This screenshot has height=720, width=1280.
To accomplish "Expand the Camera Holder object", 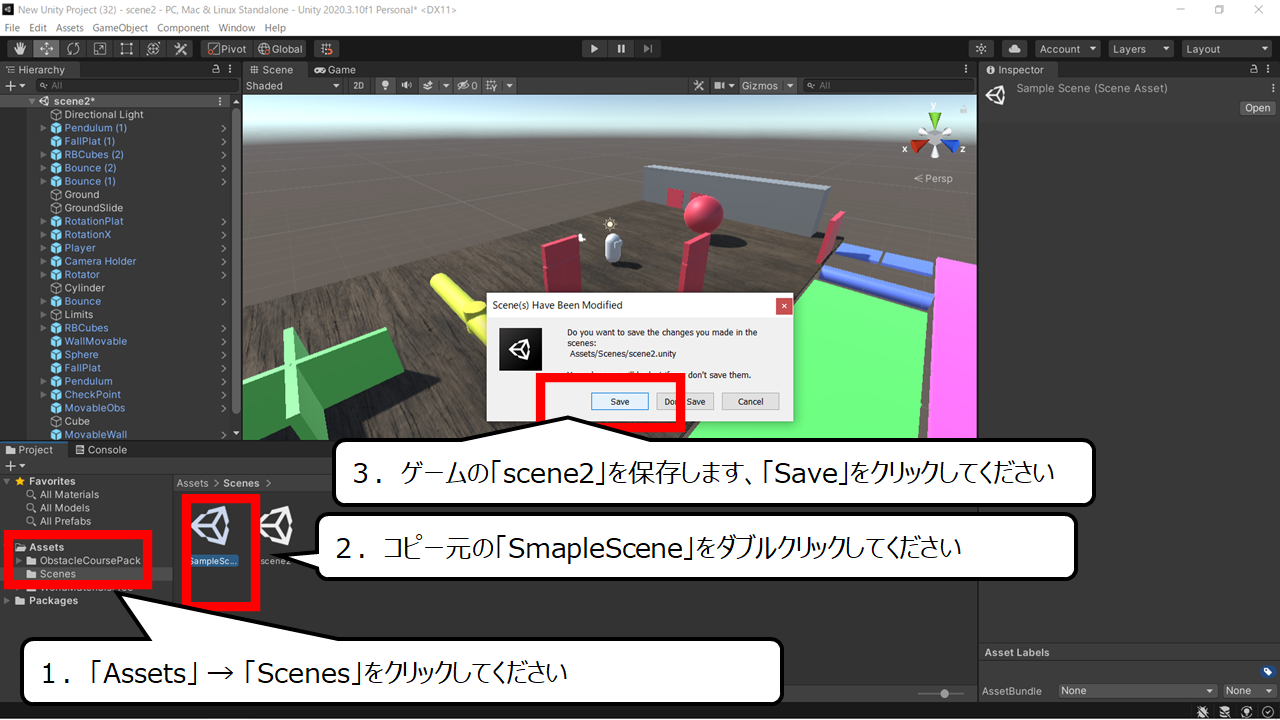I will (x=44, y=261).
